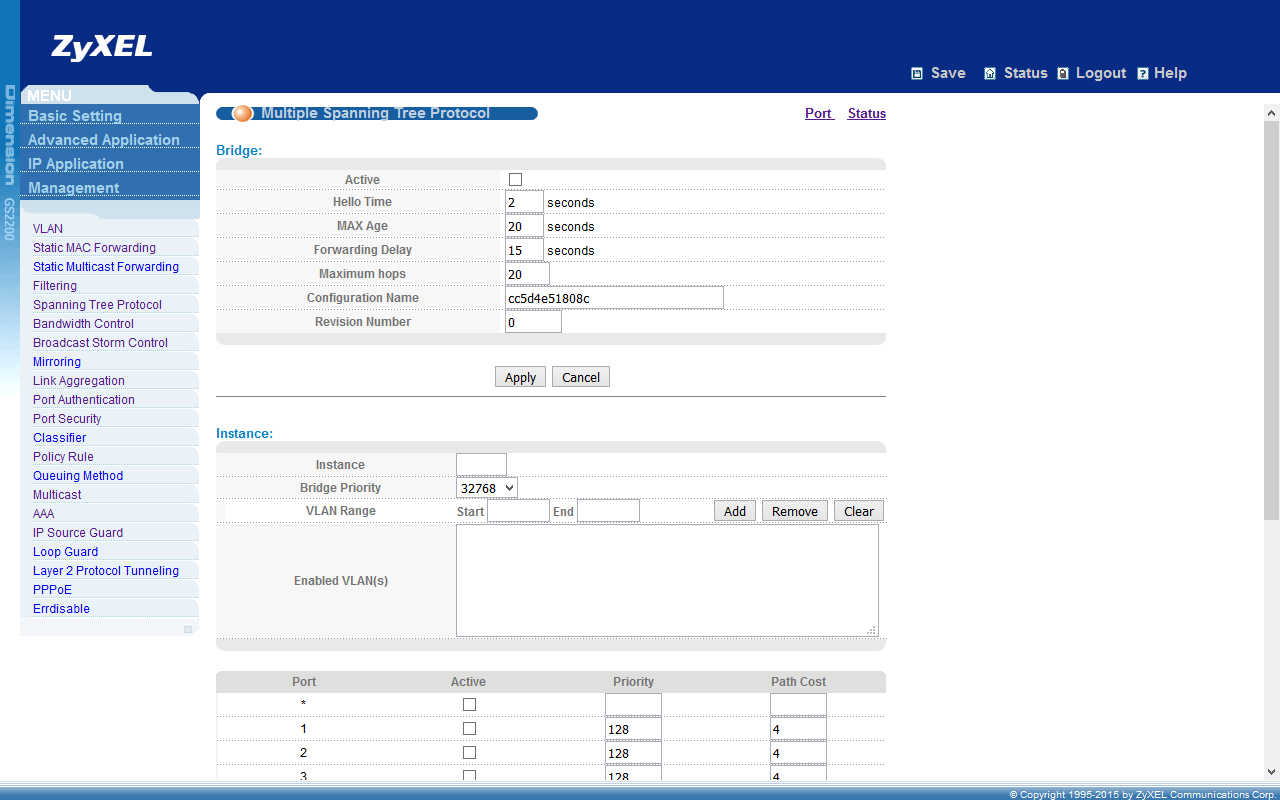Image resolution: width=1280 pixels, height=800 pixels.
Task: Open Queuing Method page
Action: (x=78, y=476)
